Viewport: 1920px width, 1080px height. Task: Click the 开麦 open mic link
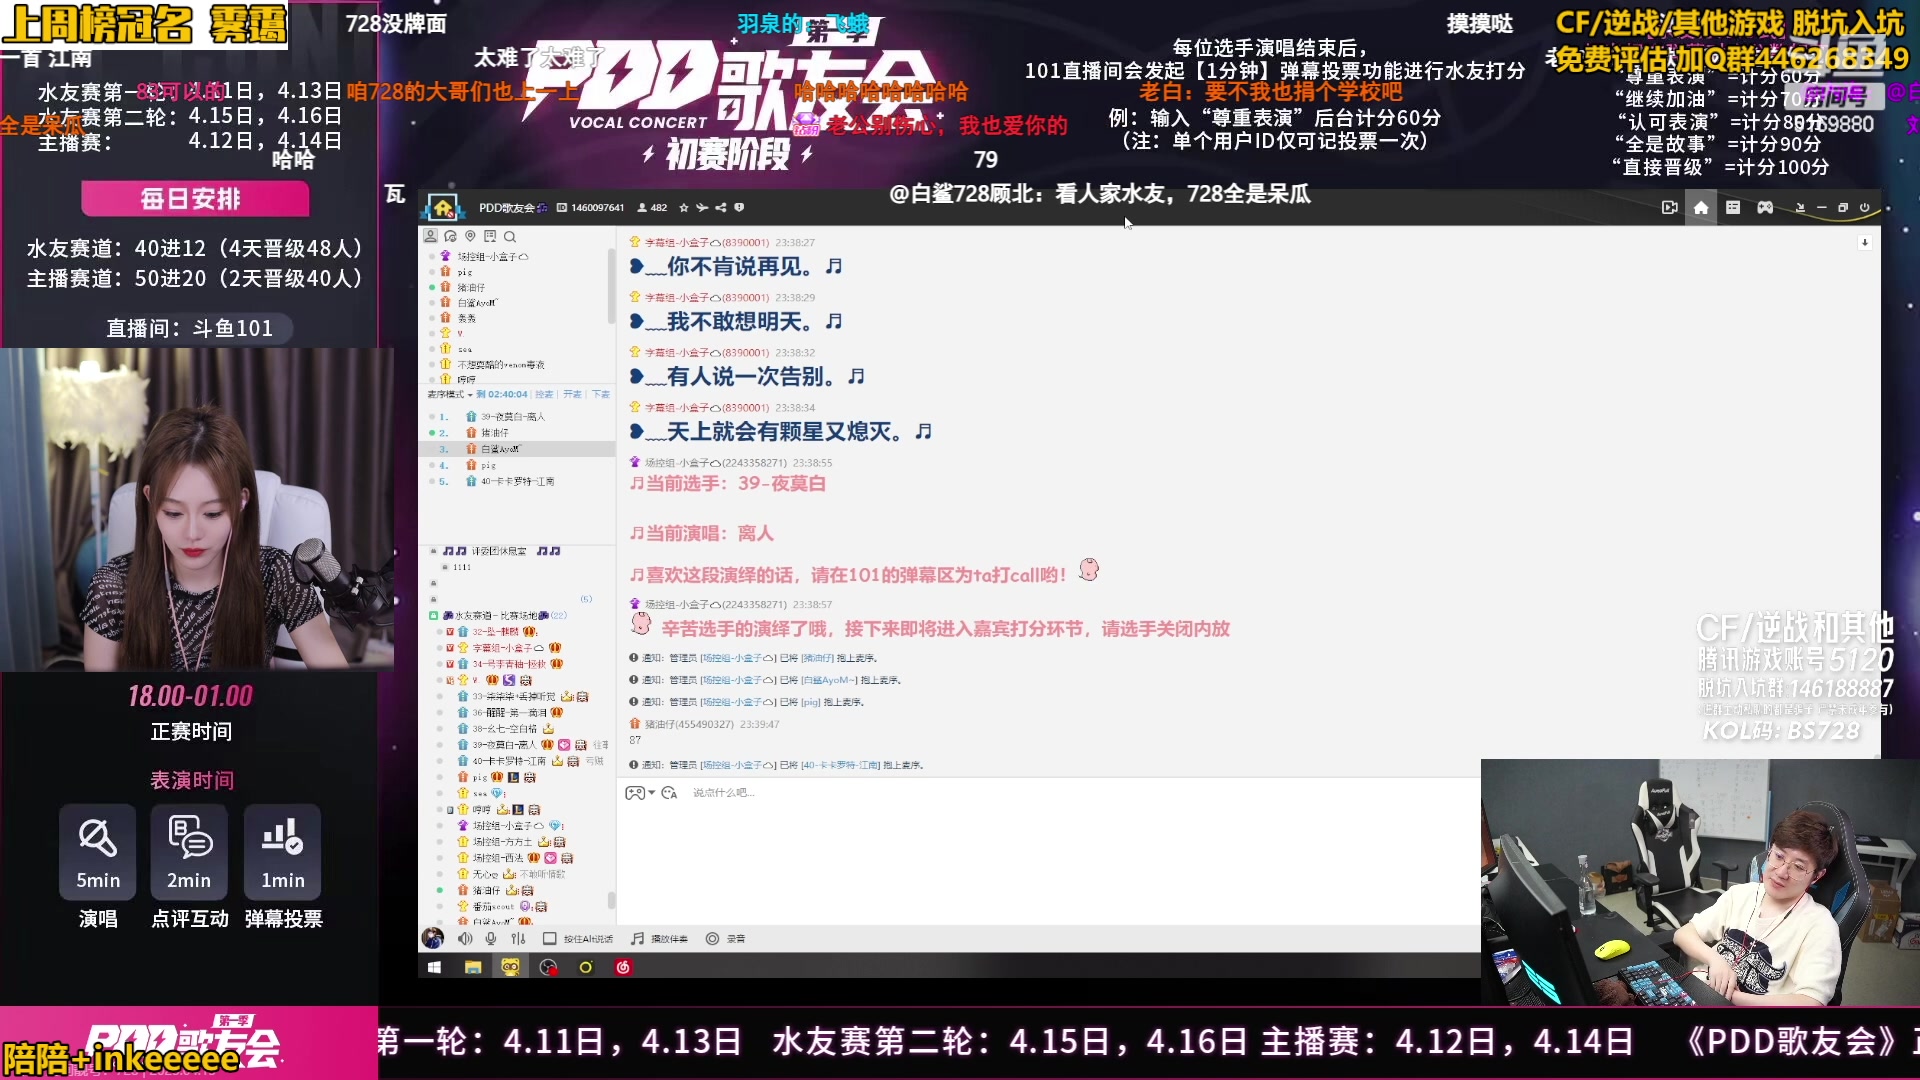[x=572, y=394]
